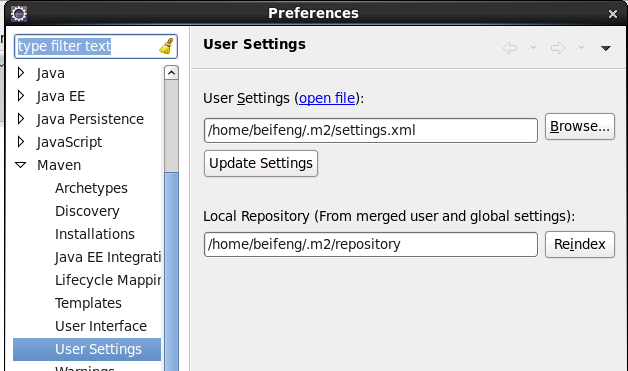
Task: Click the forward navigation arrow icon
Action: pyautogui.click(x=558, y=48)
